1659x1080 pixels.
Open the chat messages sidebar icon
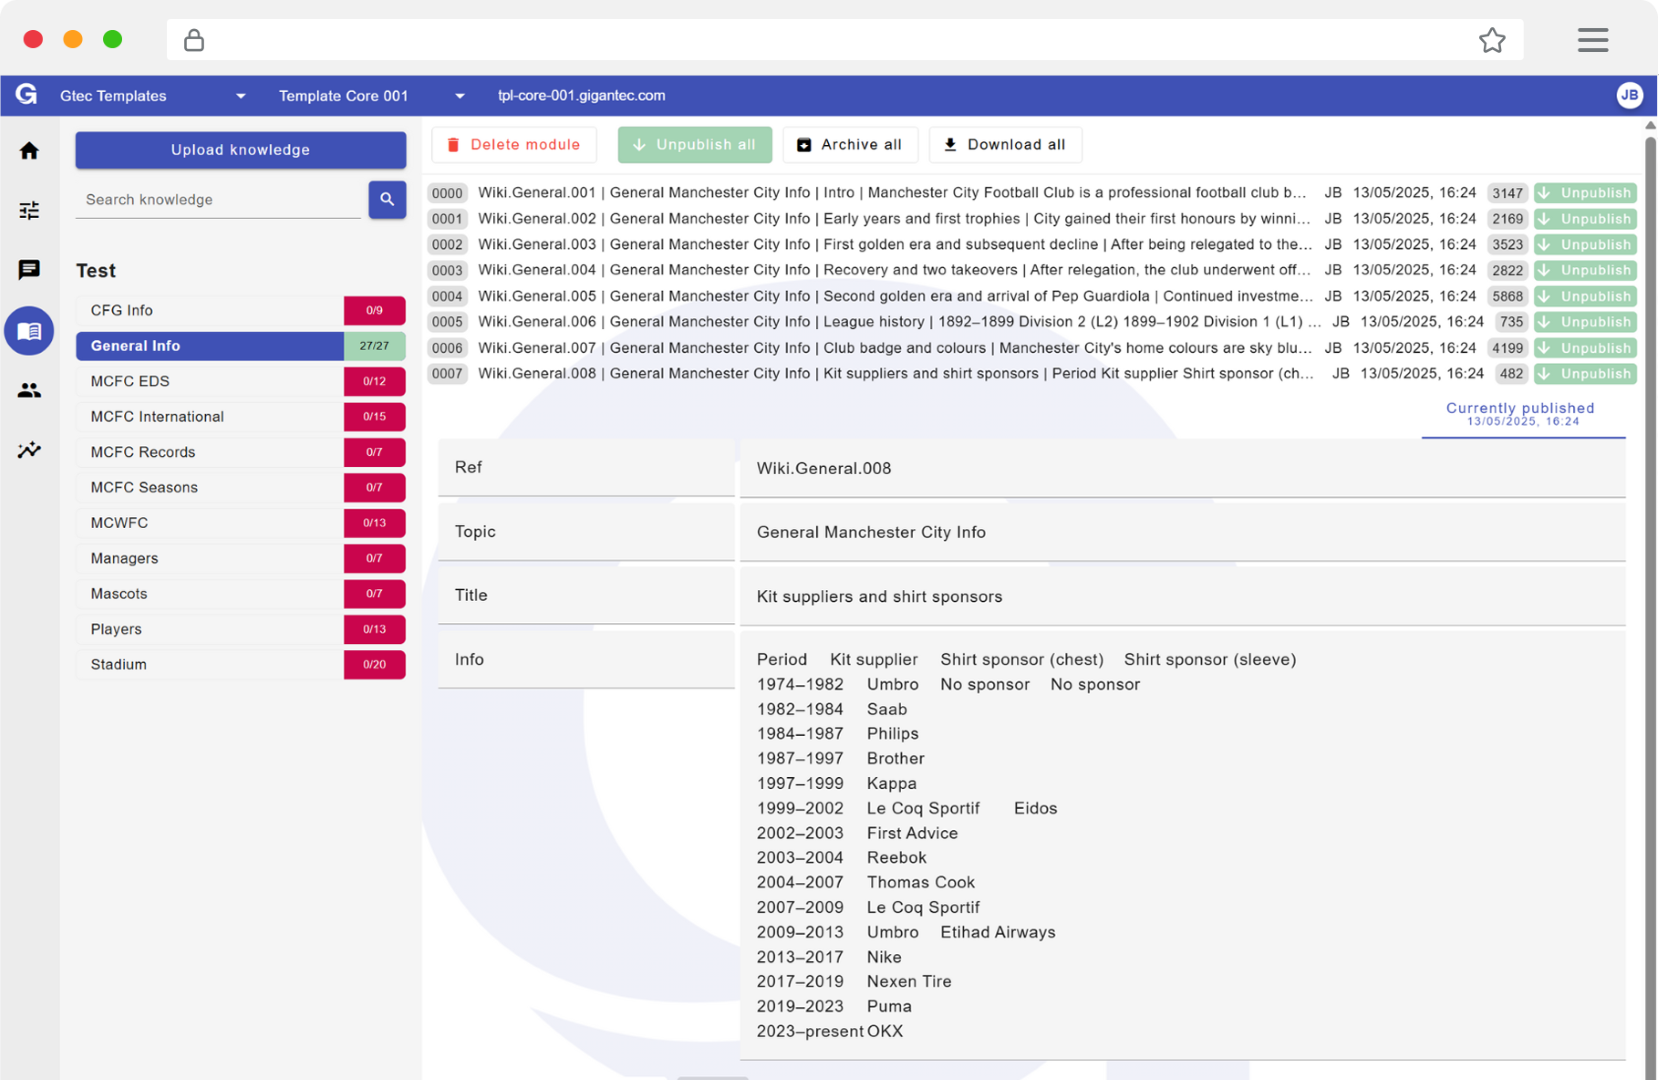point(29,270)
